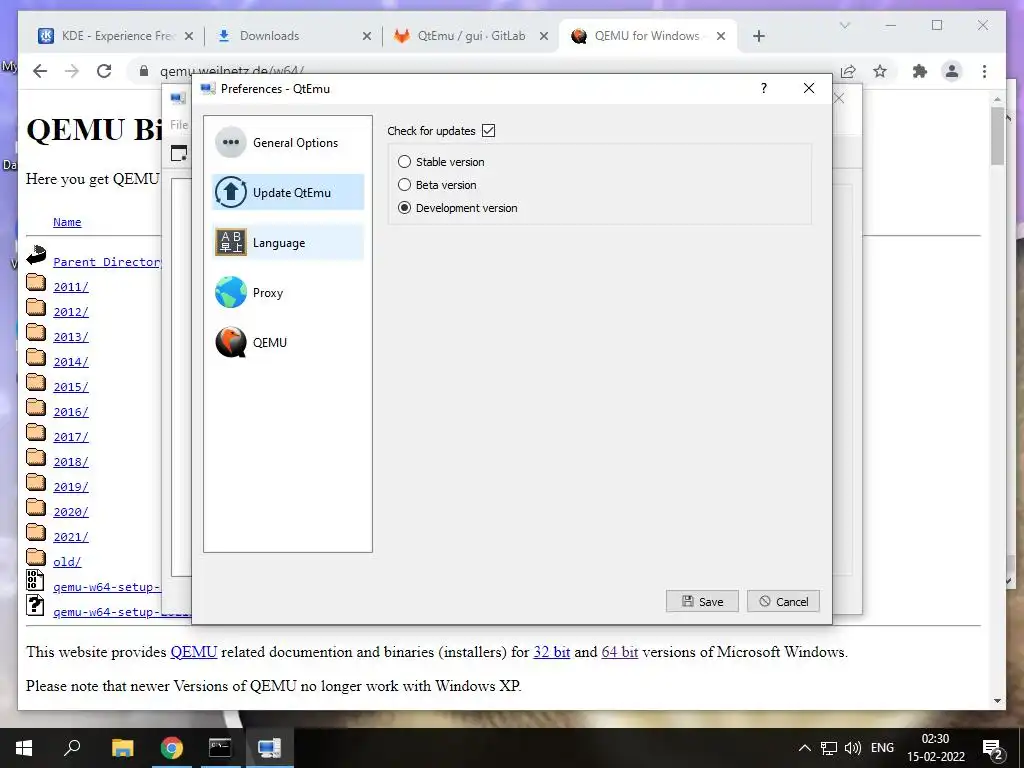Open File menu in QtEmu main window
Screen dimensions: 1024x768
click(x=179, y=124)
